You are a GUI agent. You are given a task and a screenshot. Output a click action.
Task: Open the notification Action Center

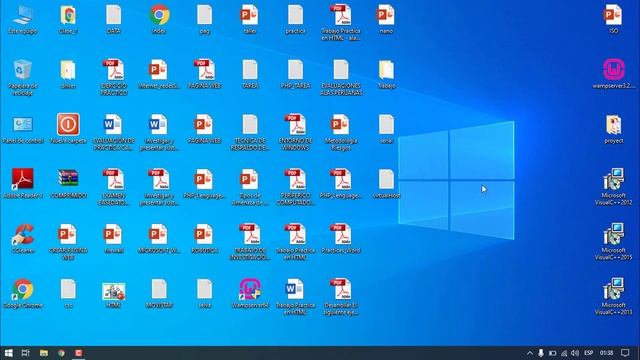[x=625, y=353]
